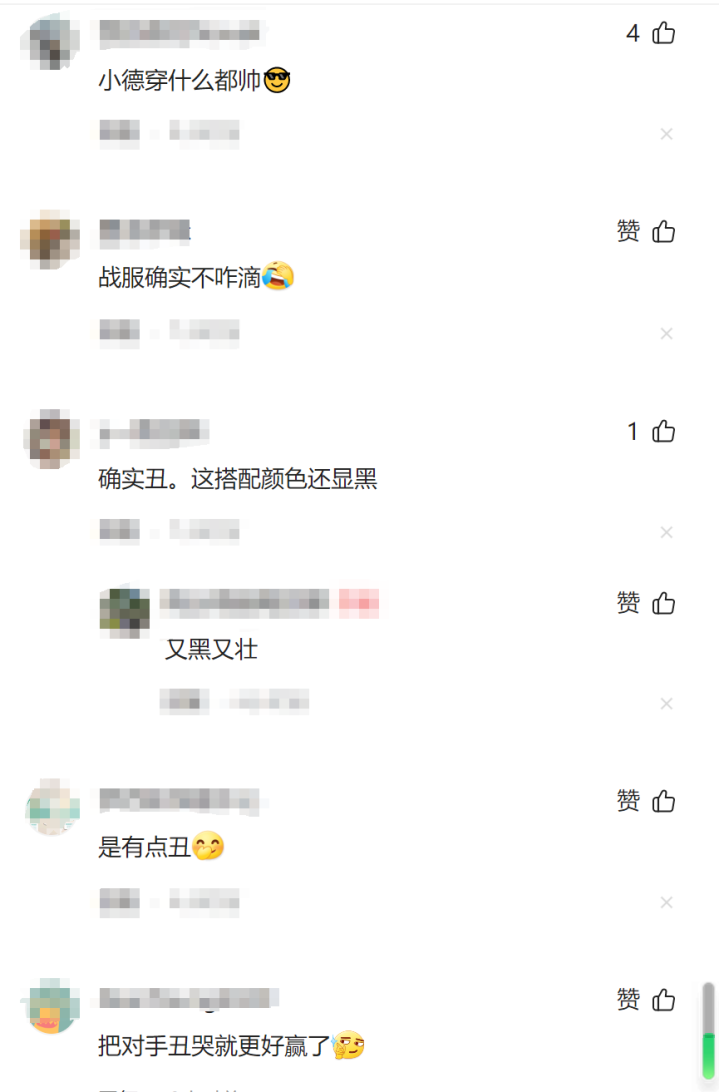
Task: Like the comment '是有点丑'
Action: 663,801
